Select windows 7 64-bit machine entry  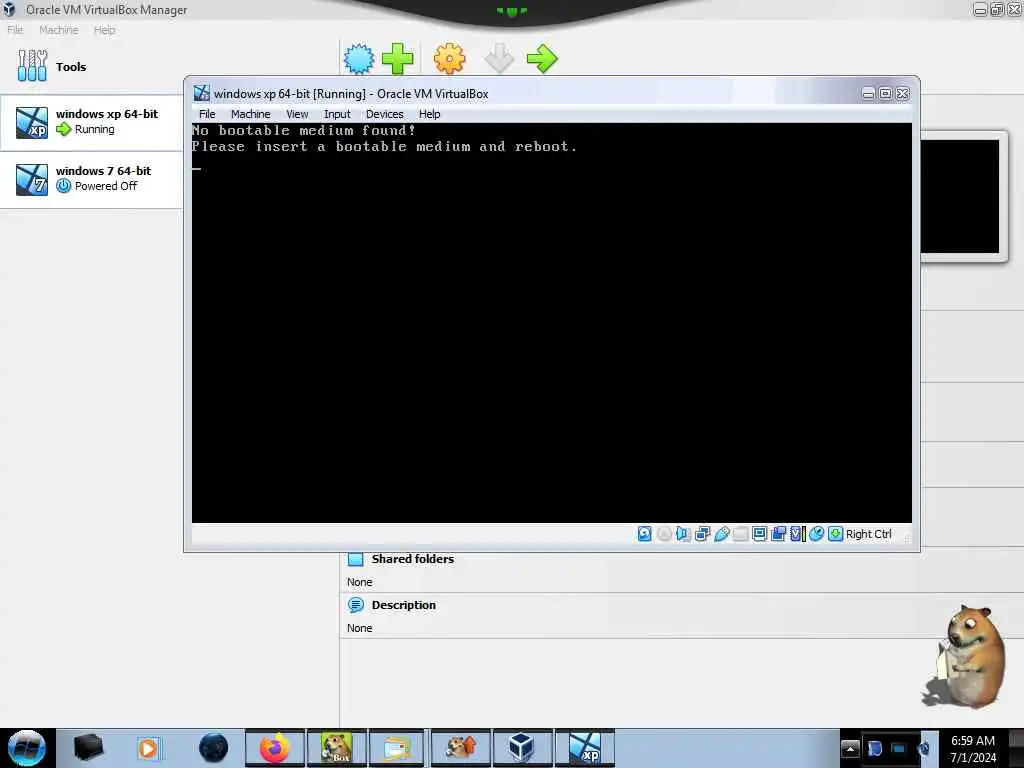[91, 180]
